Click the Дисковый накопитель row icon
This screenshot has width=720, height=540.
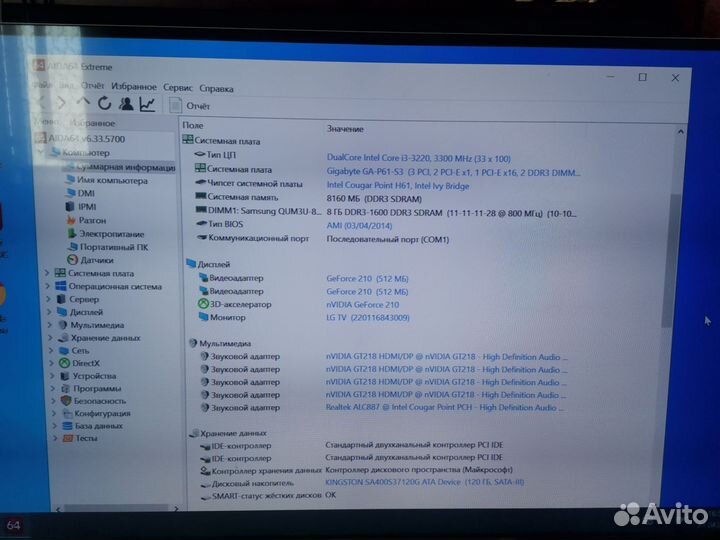(205, 484)
